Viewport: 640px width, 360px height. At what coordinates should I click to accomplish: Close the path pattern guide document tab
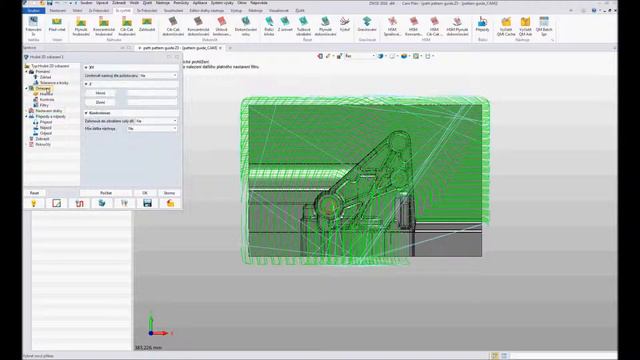tap(220, 48)
